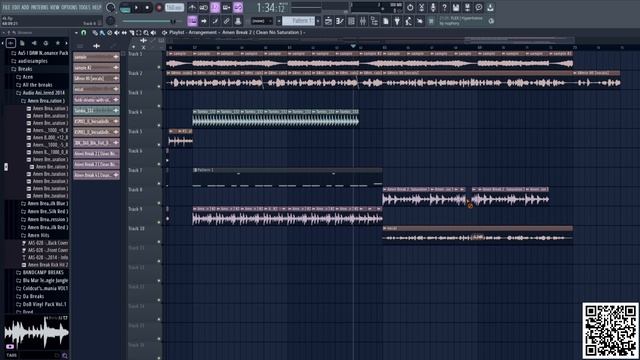
Task: Click the render export icon
Action: point(467,7)
